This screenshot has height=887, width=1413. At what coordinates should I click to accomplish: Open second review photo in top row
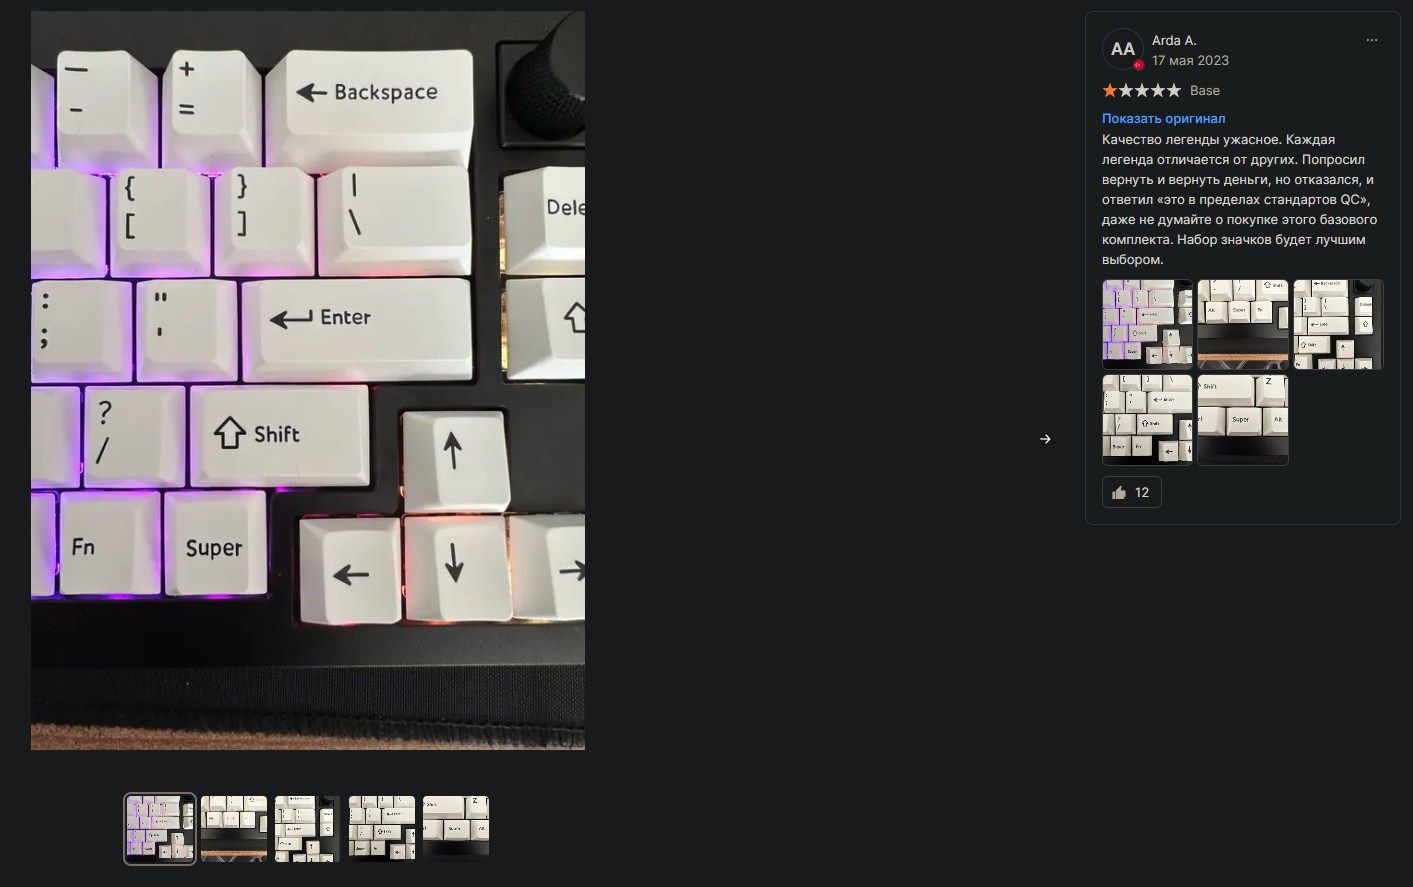click(1243, 324)
